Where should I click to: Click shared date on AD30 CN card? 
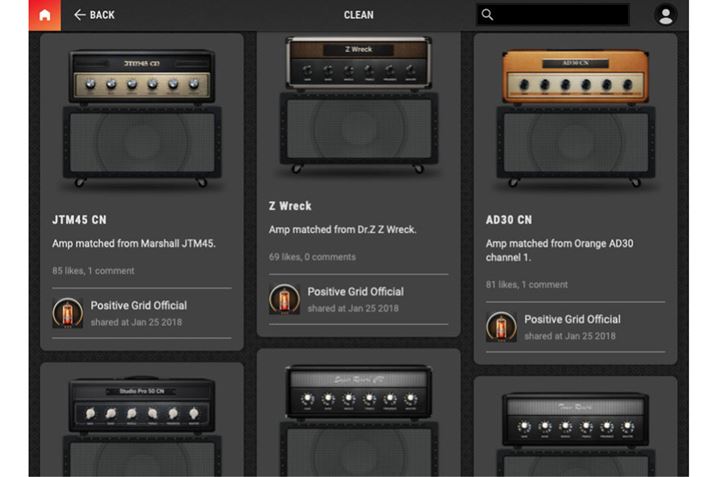pos(570,336)
